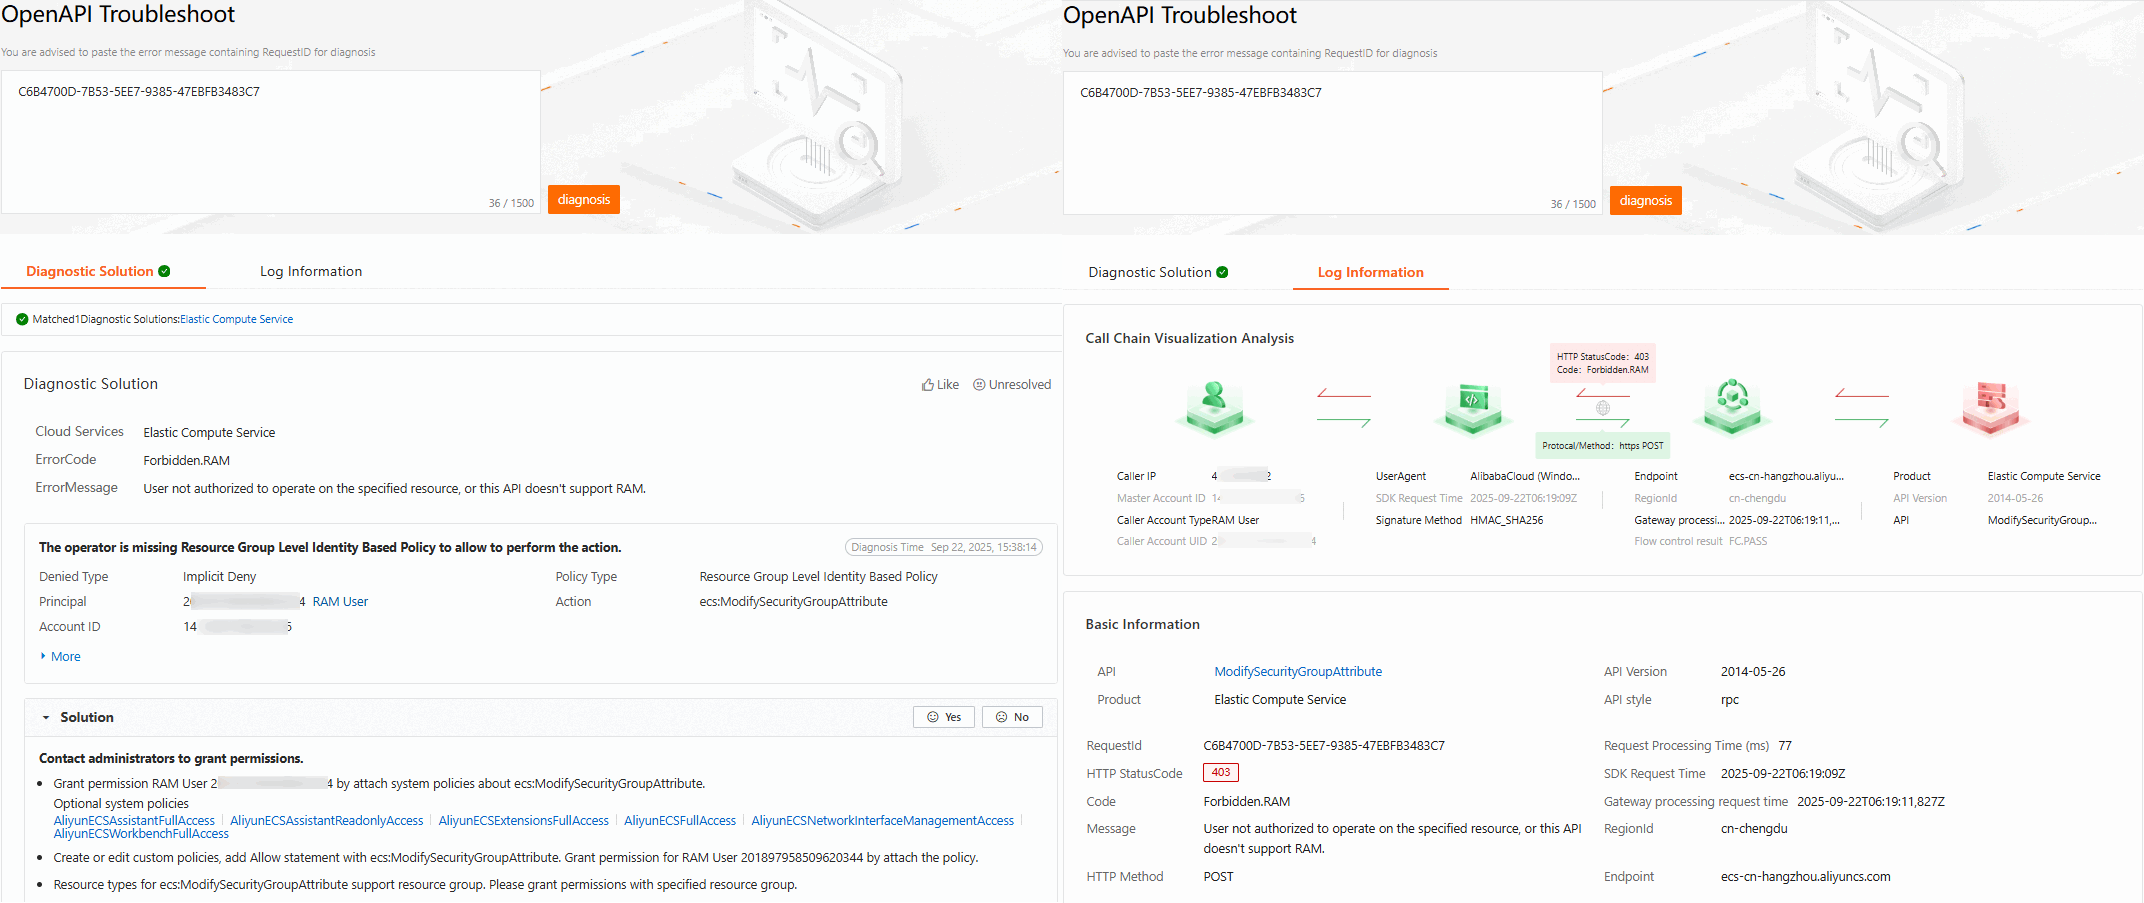Open AliyunECSAssistantFullAccess policy link
Screen dimensions: 2144x903
[x=134, y=821]
